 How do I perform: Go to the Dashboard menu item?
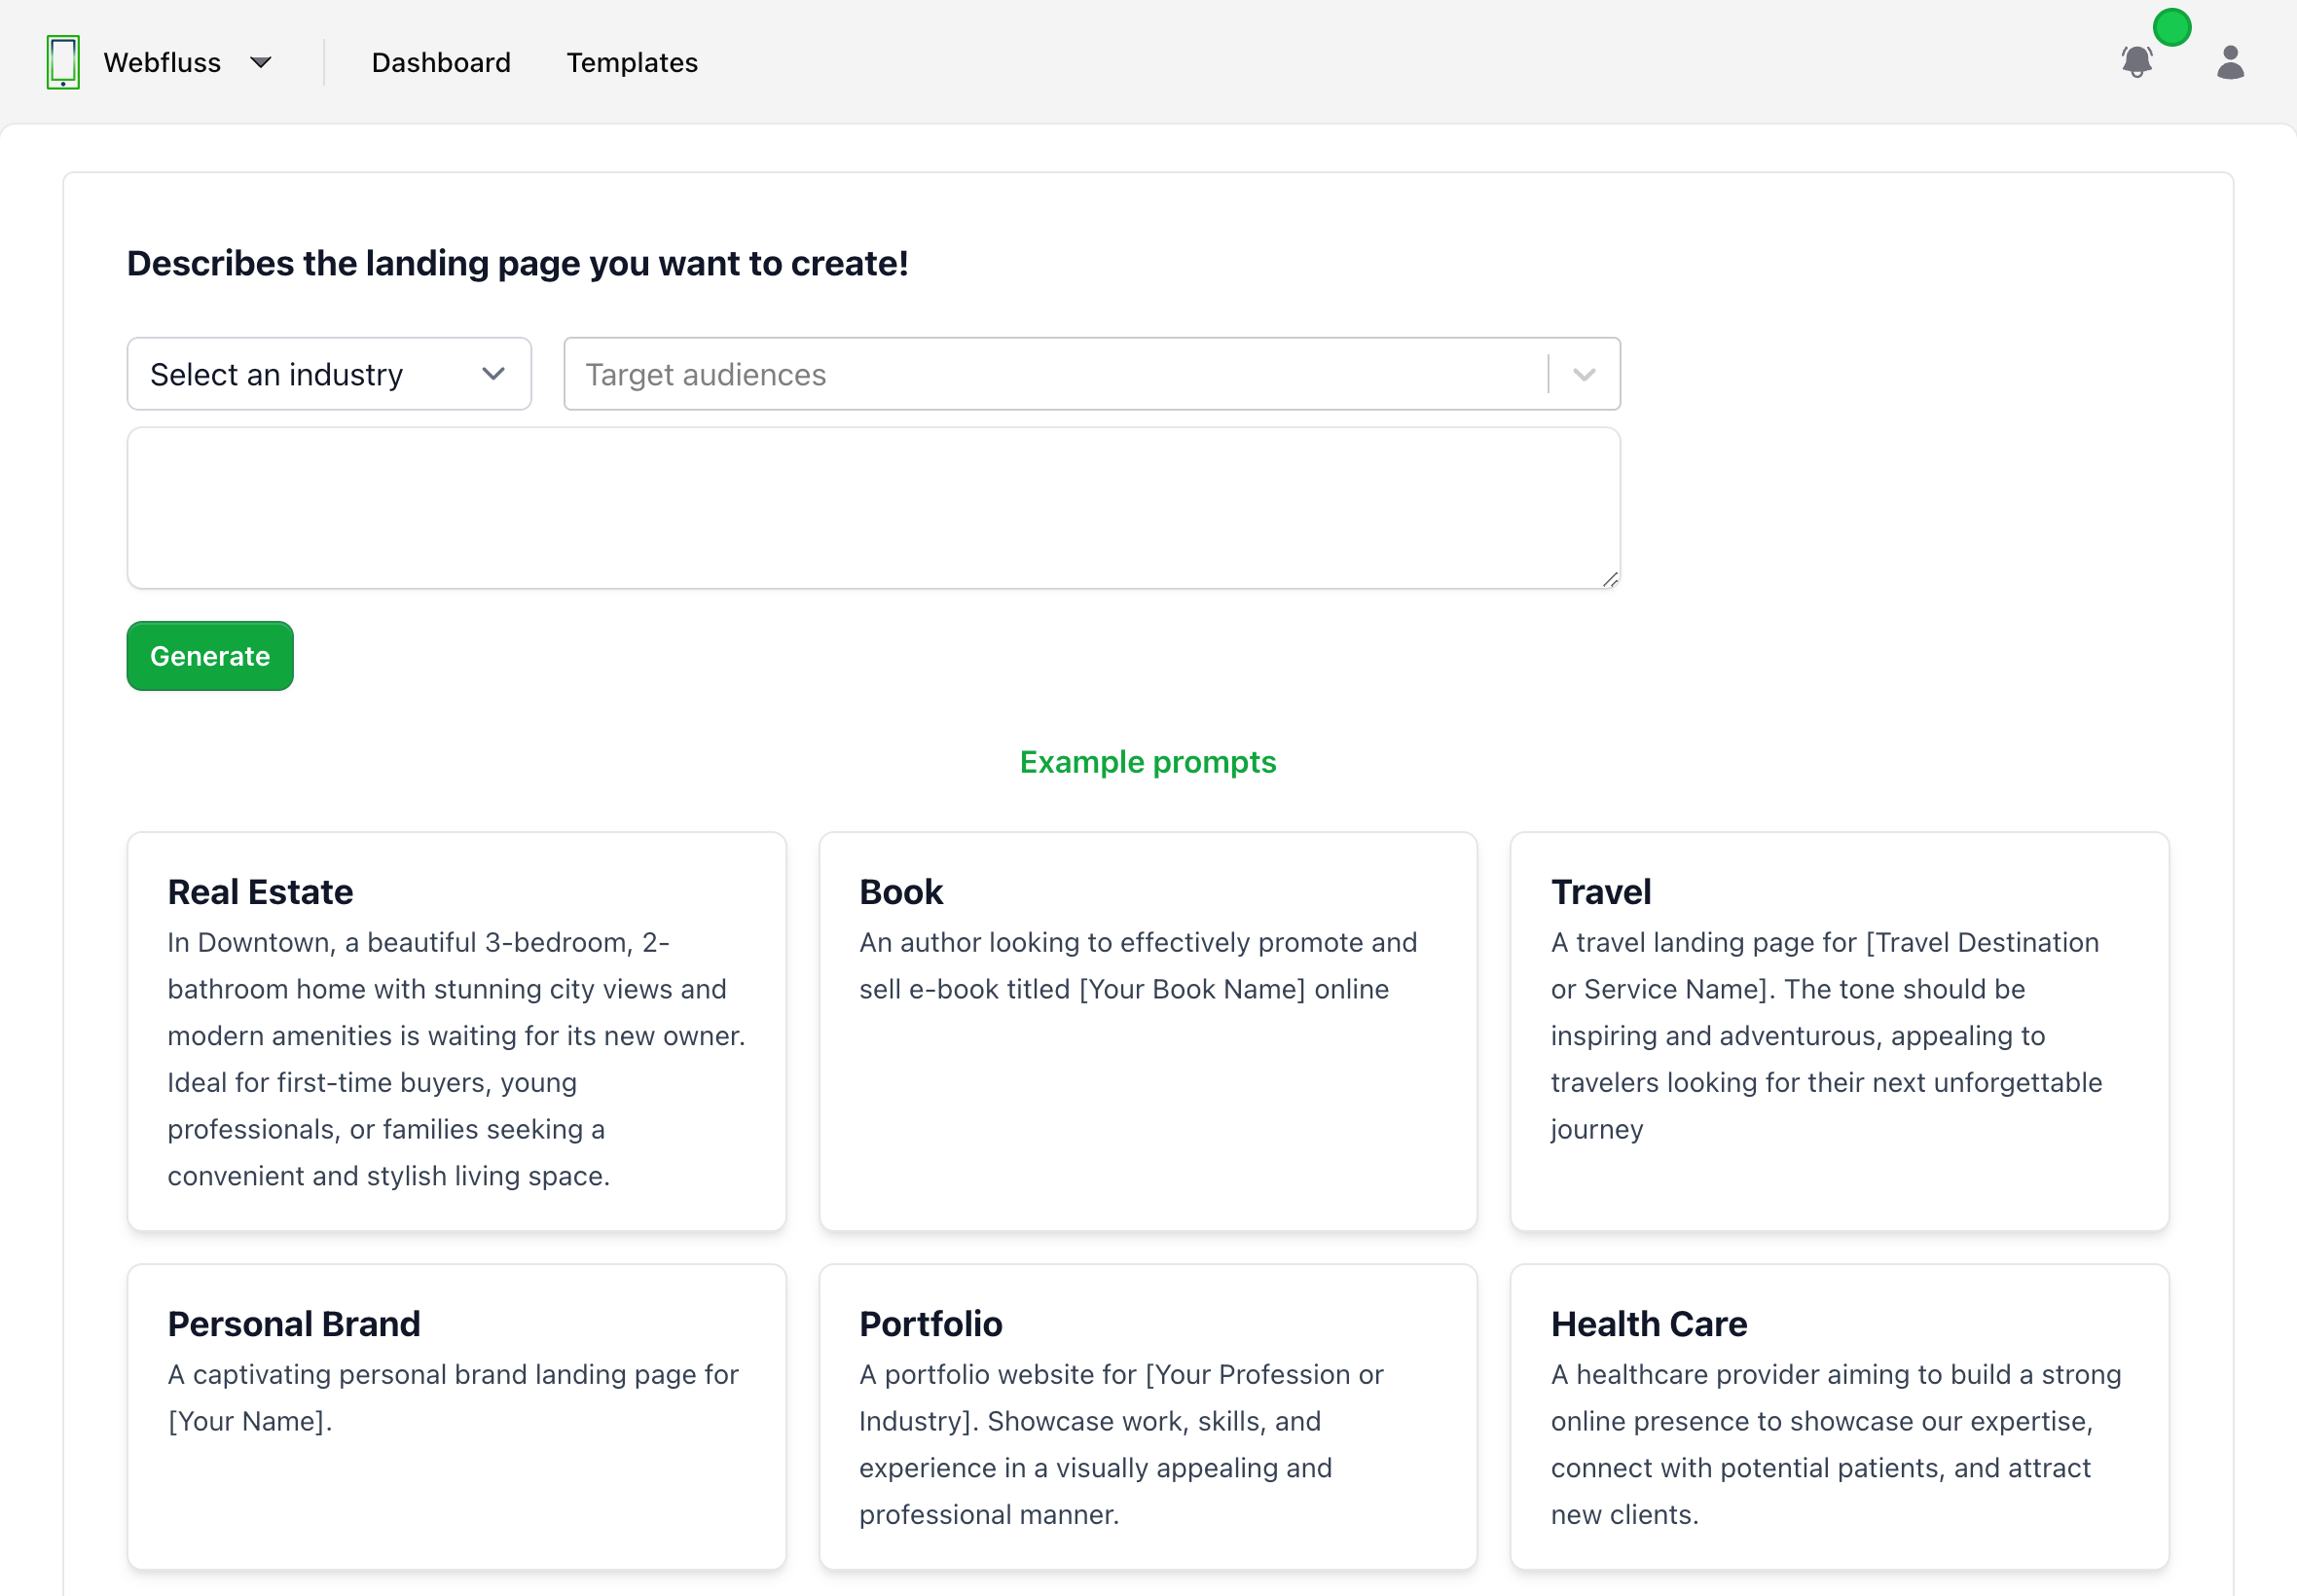pyautogui.click(x=441, y=62)
